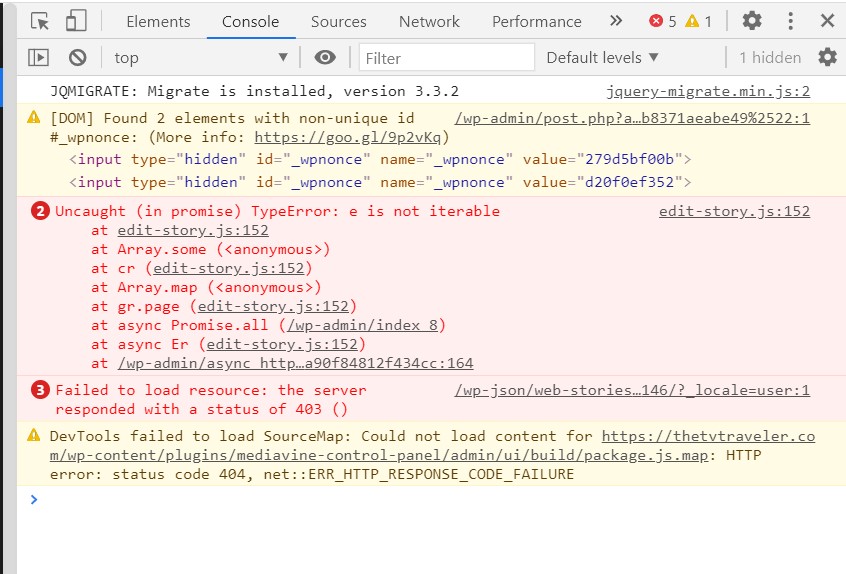Switch to the Elements tab
Image resolution: width=846 pixels, height=574 pixels.
[x=158, y=21]
